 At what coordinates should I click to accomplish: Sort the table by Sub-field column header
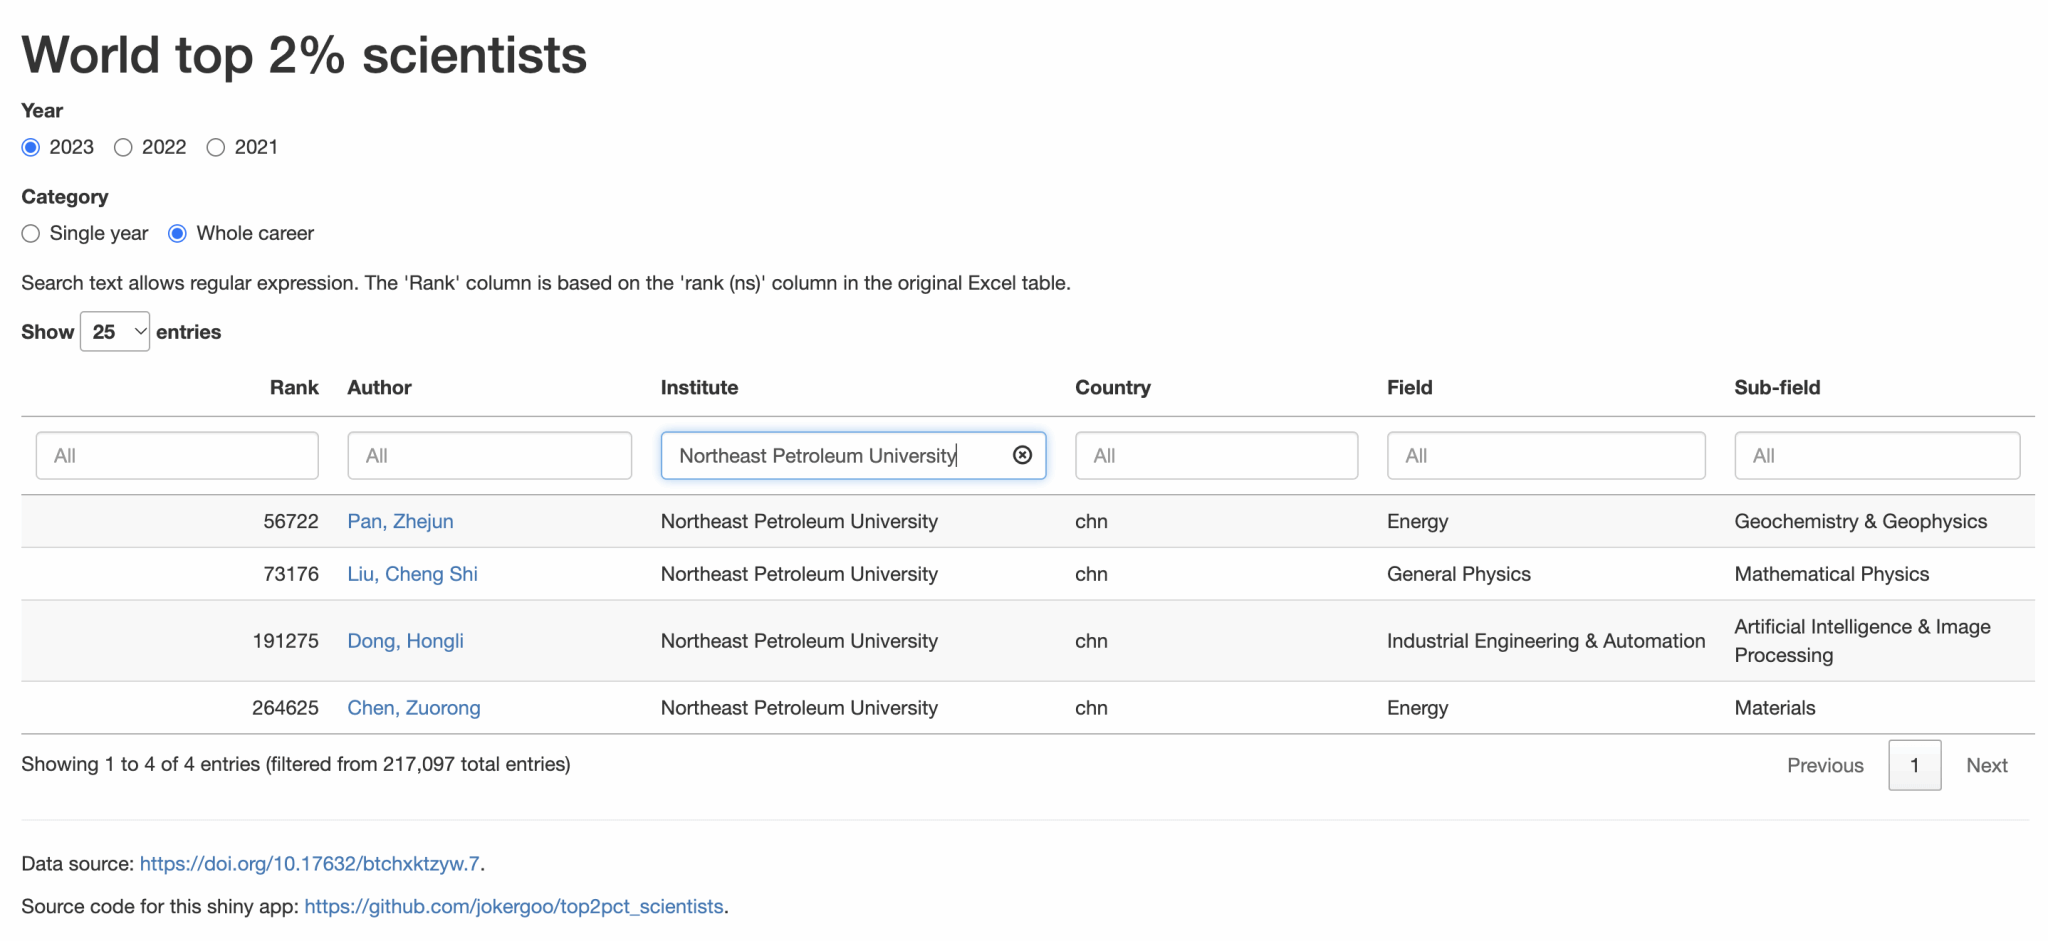pyautogui.click(x=1777, y=387)
